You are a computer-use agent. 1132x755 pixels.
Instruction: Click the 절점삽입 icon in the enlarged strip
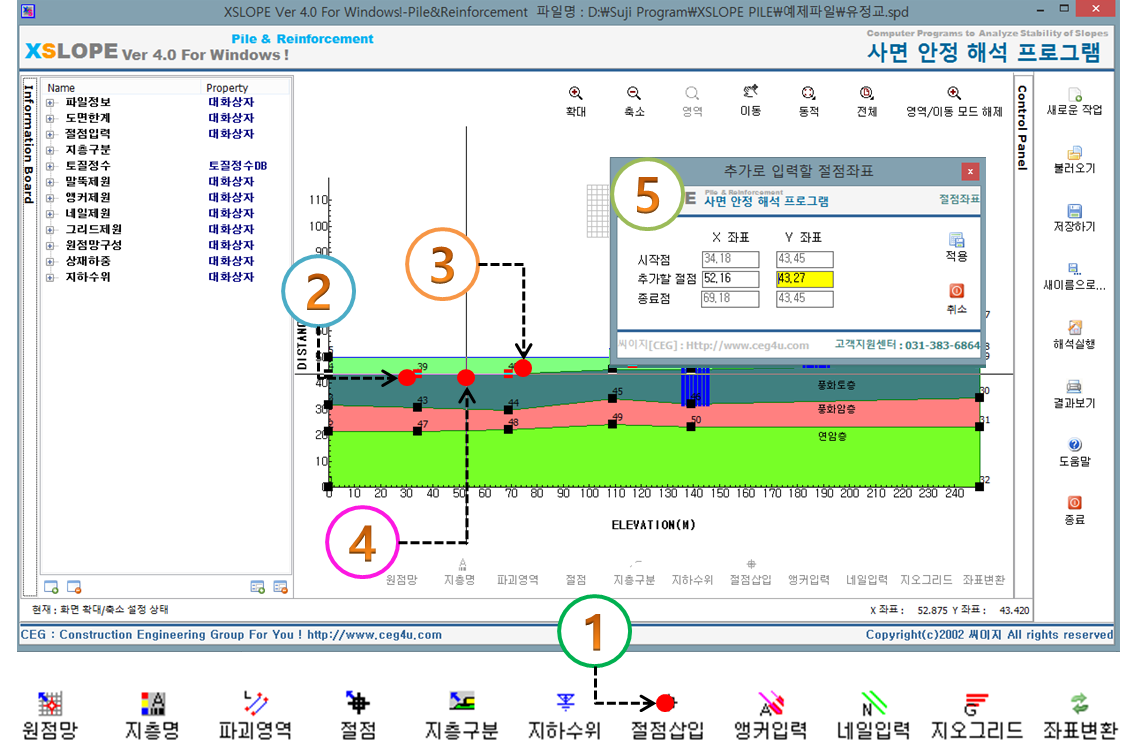click(666, 703)
